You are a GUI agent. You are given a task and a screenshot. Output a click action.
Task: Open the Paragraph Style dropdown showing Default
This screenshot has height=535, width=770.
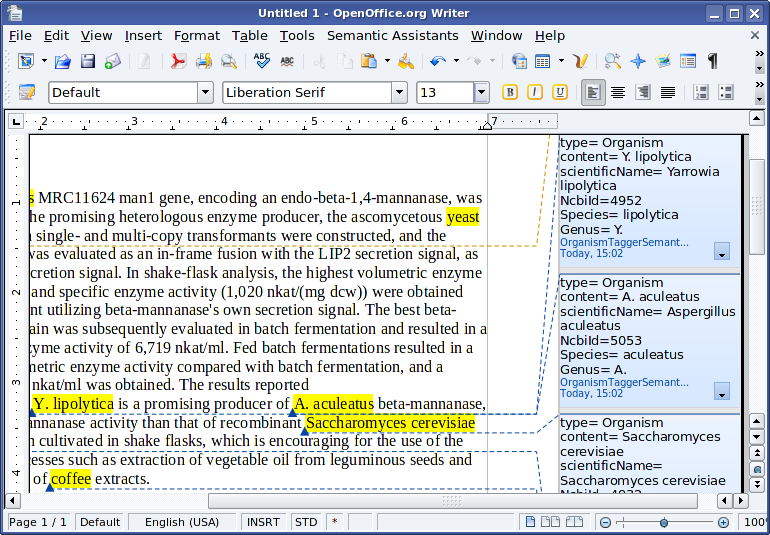(x=205, y=93)
